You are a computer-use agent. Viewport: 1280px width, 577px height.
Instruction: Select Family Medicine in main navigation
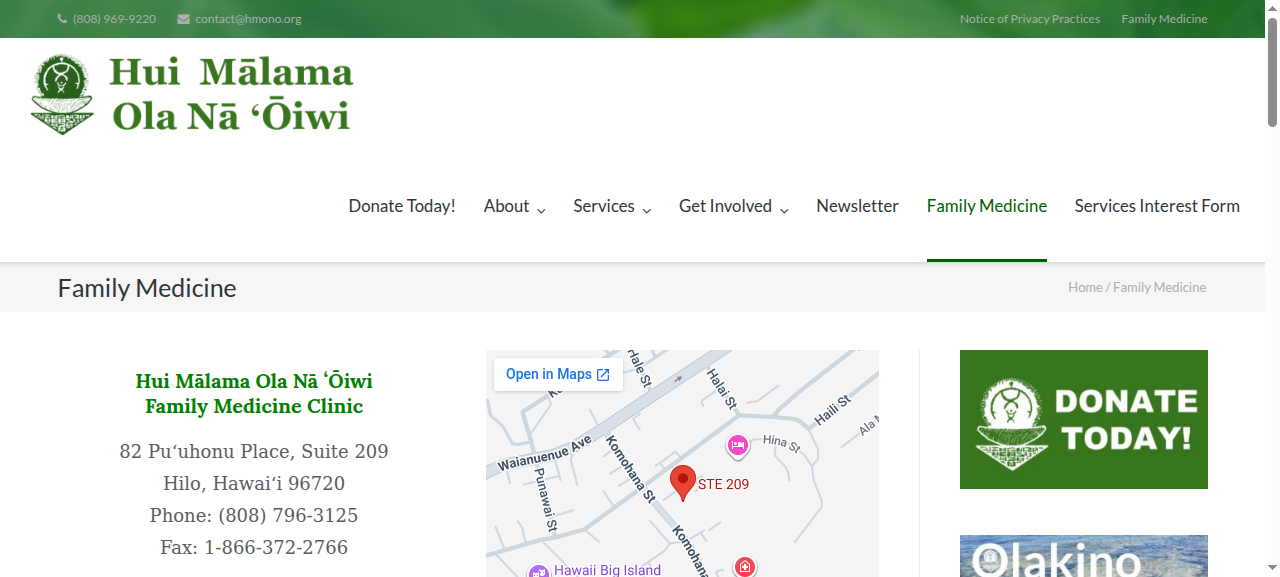987,206
